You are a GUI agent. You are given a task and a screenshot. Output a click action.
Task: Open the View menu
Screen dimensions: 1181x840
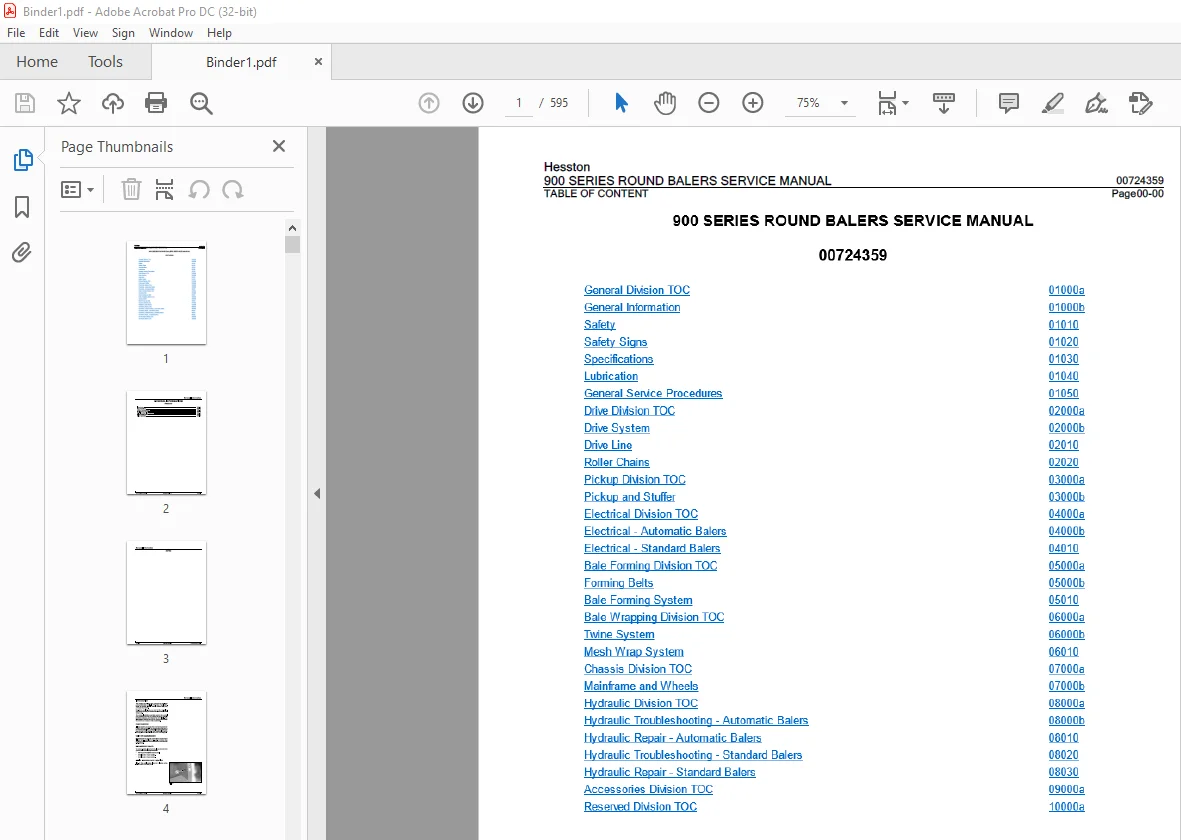(x=85, y=32)
